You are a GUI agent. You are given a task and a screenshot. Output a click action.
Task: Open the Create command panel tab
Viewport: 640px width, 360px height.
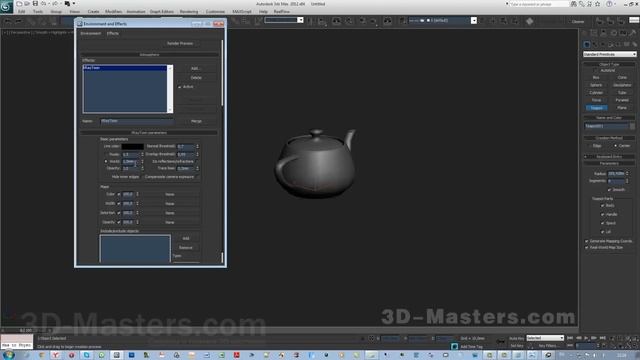[x=585, y=33]
